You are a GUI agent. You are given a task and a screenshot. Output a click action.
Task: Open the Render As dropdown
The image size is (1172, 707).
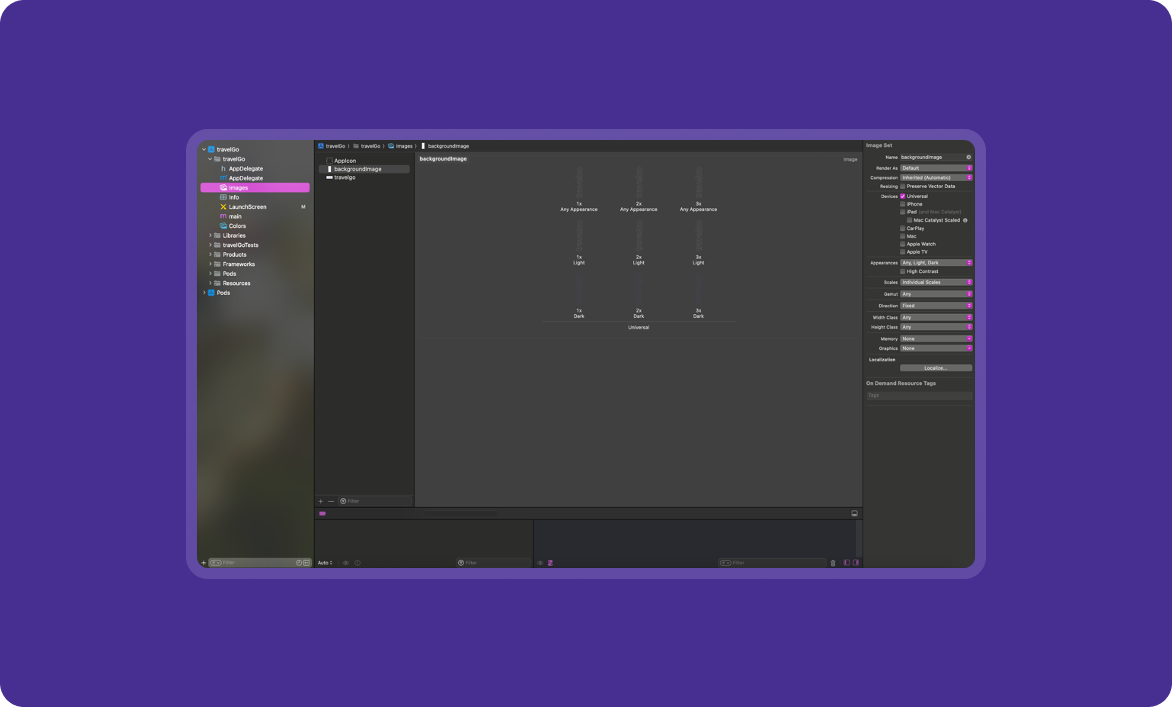point(936,168)
